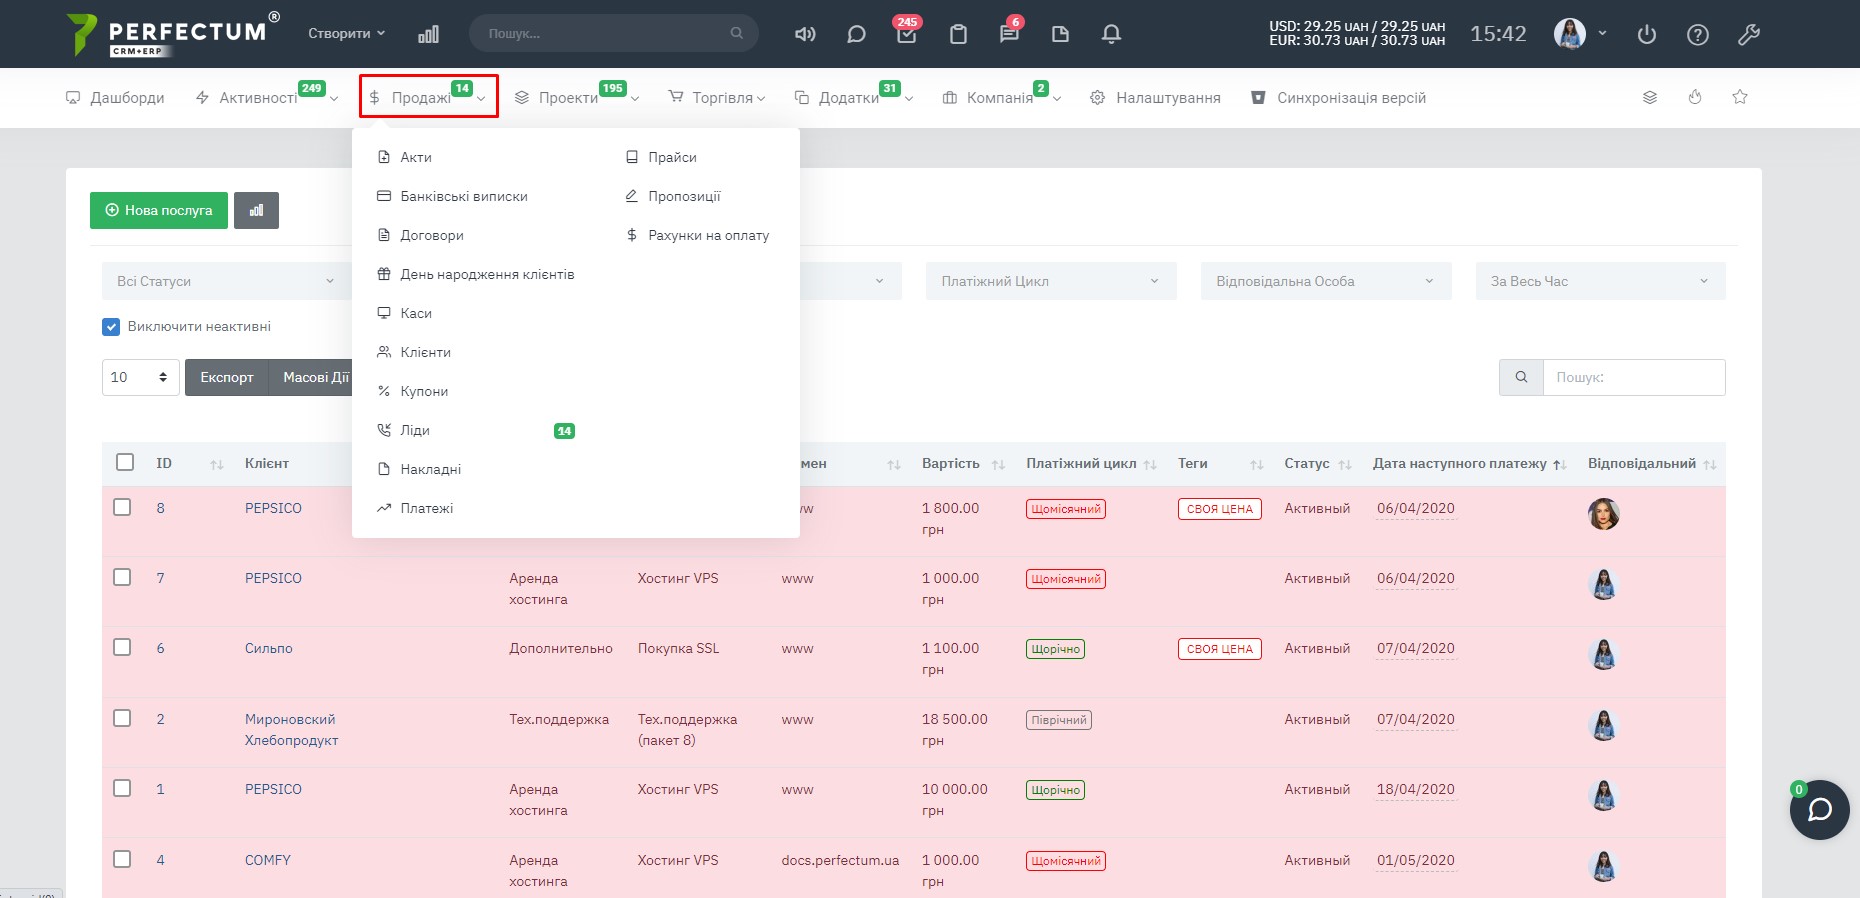The height and width of the screenshot is (898, 1860).
Task: Click the wrench setup icon
Action: pos(1749,34)
